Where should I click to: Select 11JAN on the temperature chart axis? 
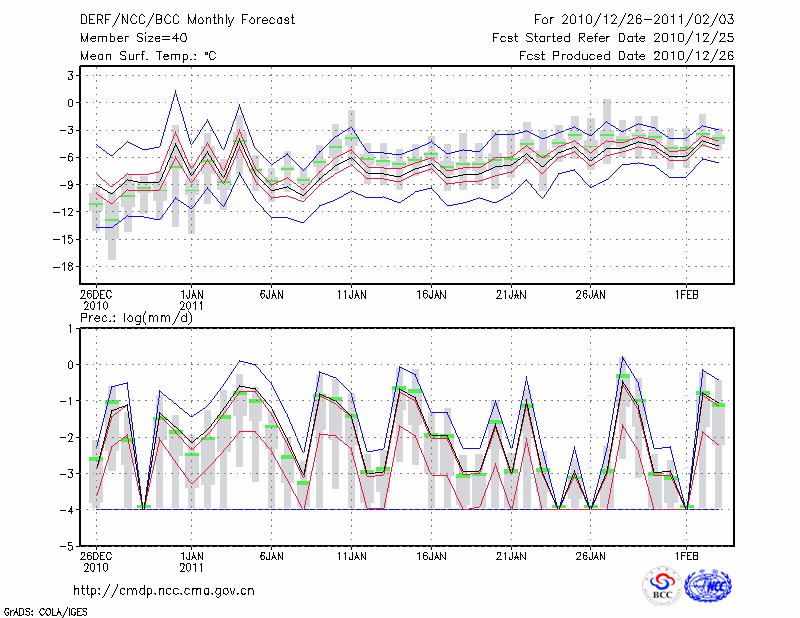(350, 296)
